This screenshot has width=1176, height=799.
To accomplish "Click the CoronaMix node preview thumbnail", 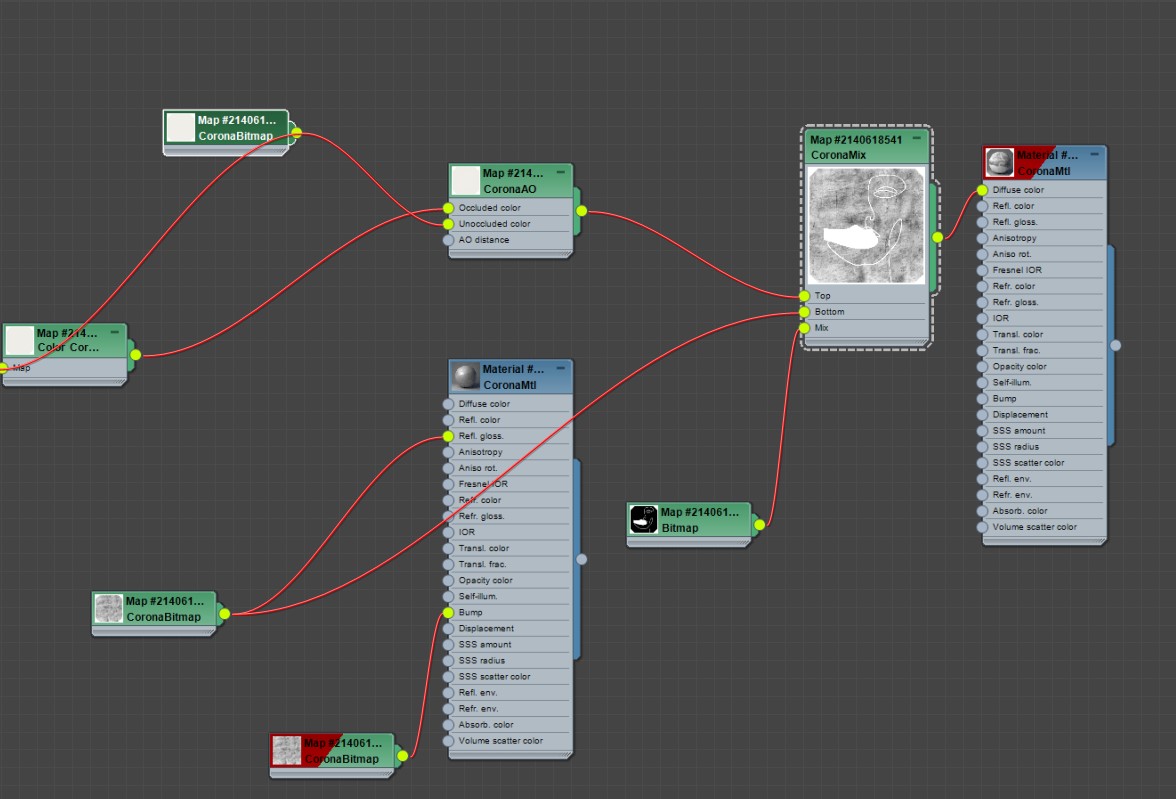I will click(866, 225).
